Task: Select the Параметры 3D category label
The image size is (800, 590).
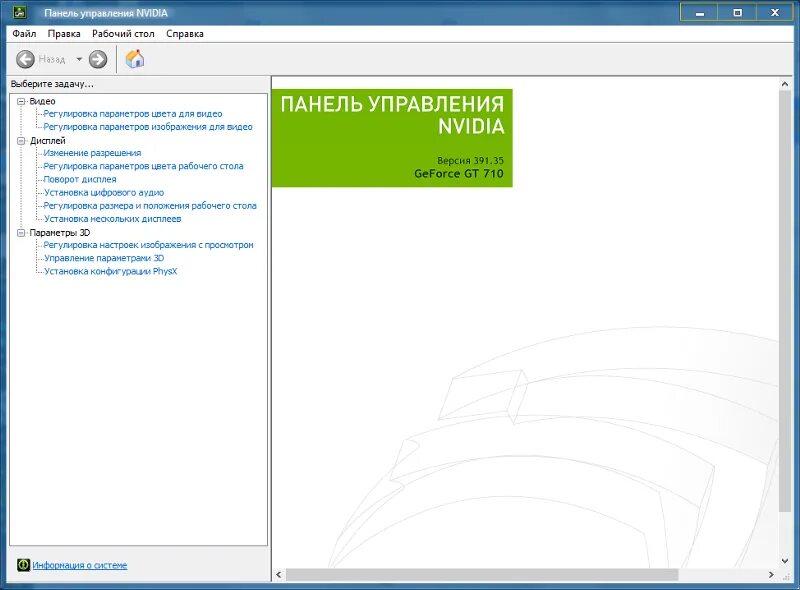Action: [x=60, y=233]
